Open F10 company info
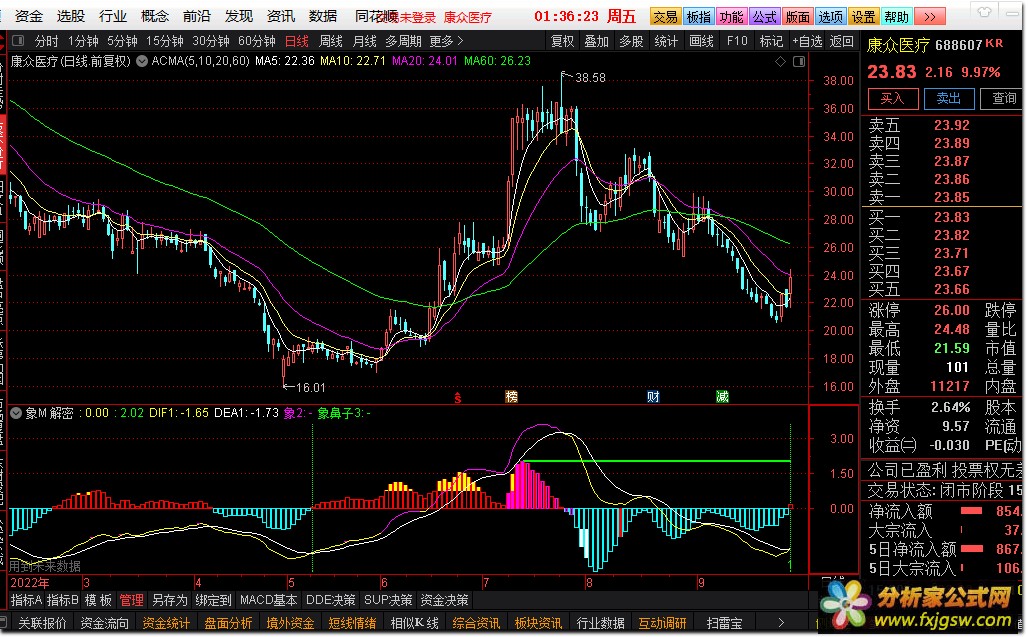1028x637 pixels. click(737, 41)
